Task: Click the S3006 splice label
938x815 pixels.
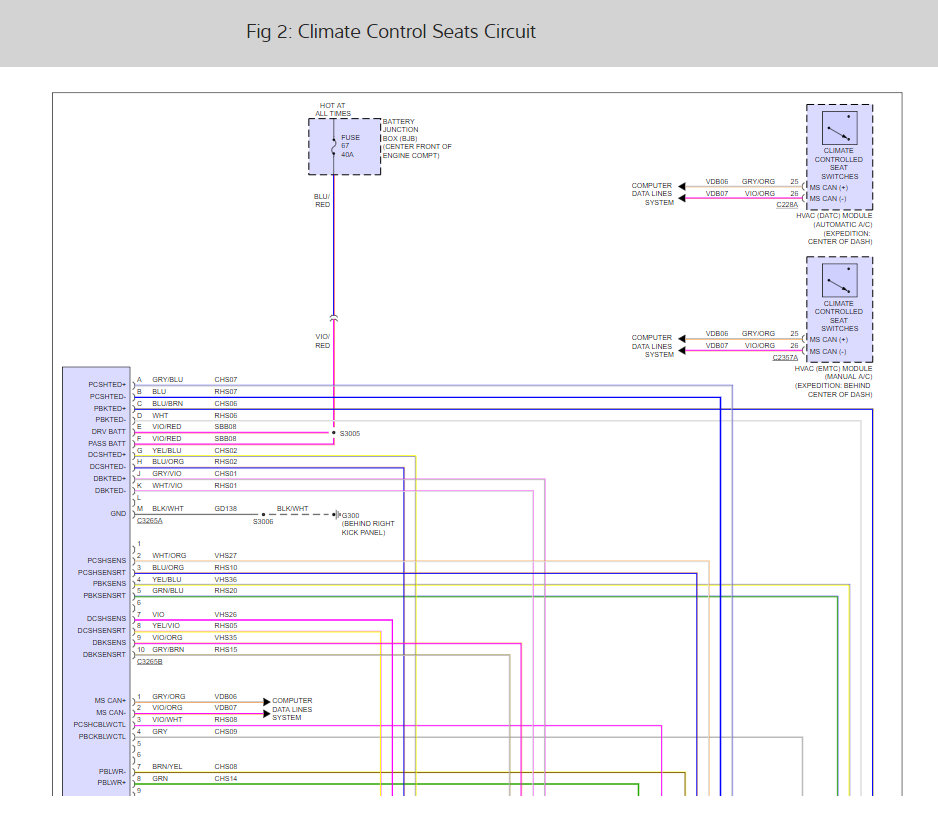Action: [x=263, y=522]
